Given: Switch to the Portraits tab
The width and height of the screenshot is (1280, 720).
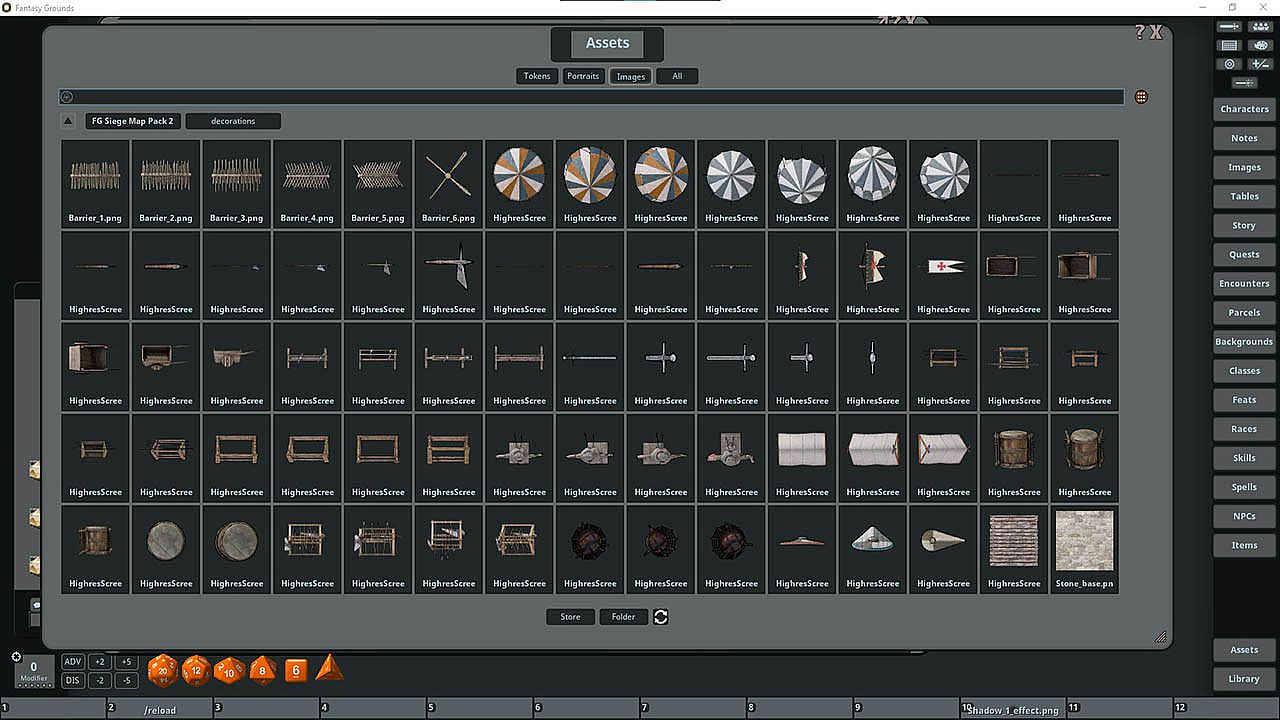Looking at the screenshot, I should pos(583,76).
